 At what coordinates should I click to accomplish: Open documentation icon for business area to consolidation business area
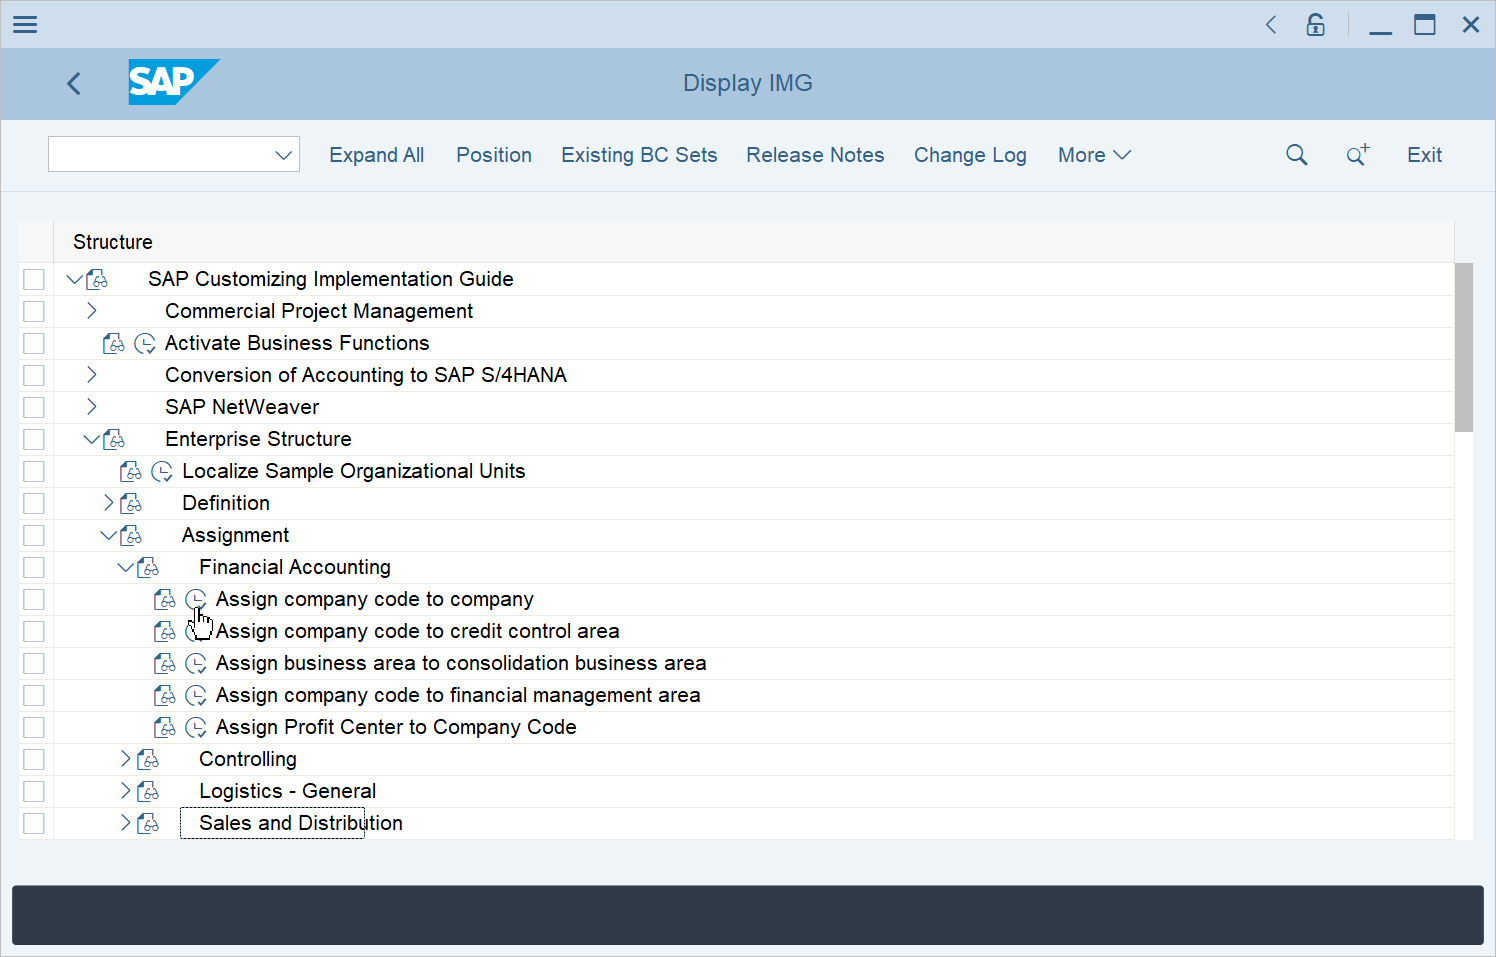click(165, 663)
